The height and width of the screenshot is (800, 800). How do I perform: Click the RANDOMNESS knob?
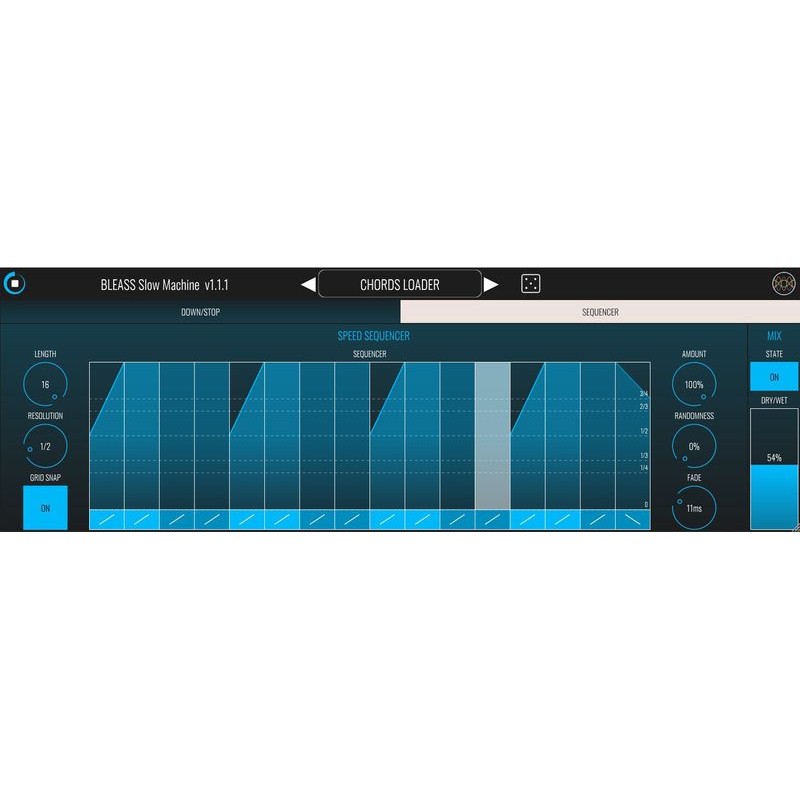[x=692, y=445]
